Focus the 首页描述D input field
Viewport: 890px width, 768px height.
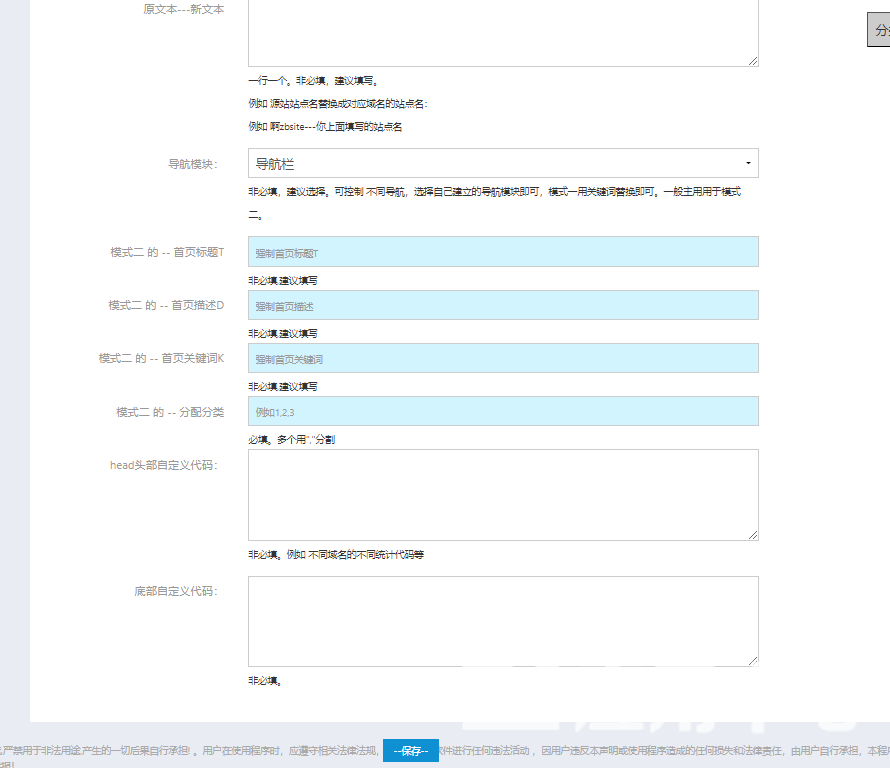[503, 305]
